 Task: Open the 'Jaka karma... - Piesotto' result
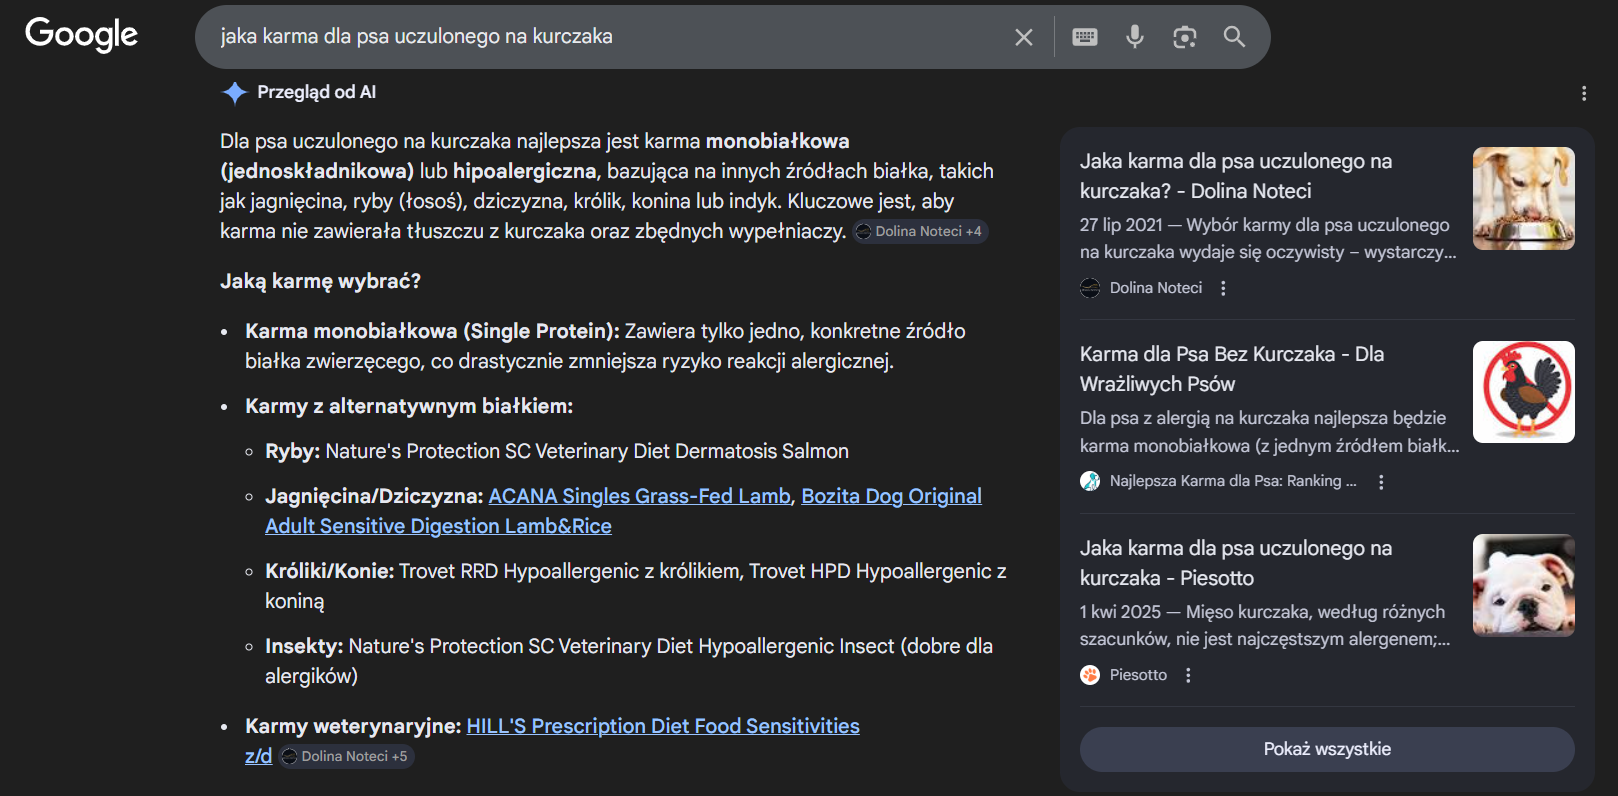click(x=1236, y=563)
